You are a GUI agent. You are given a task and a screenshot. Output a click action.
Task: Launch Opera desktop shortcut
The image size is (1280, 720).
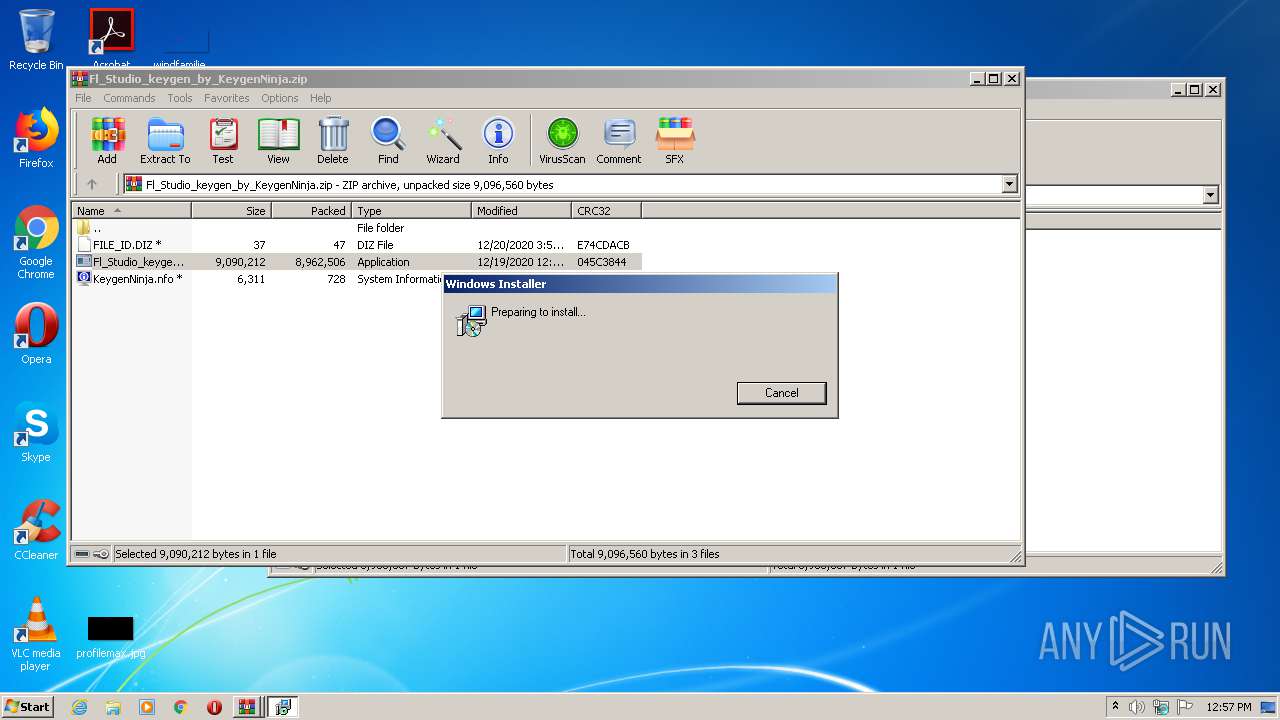coord(36,334)
